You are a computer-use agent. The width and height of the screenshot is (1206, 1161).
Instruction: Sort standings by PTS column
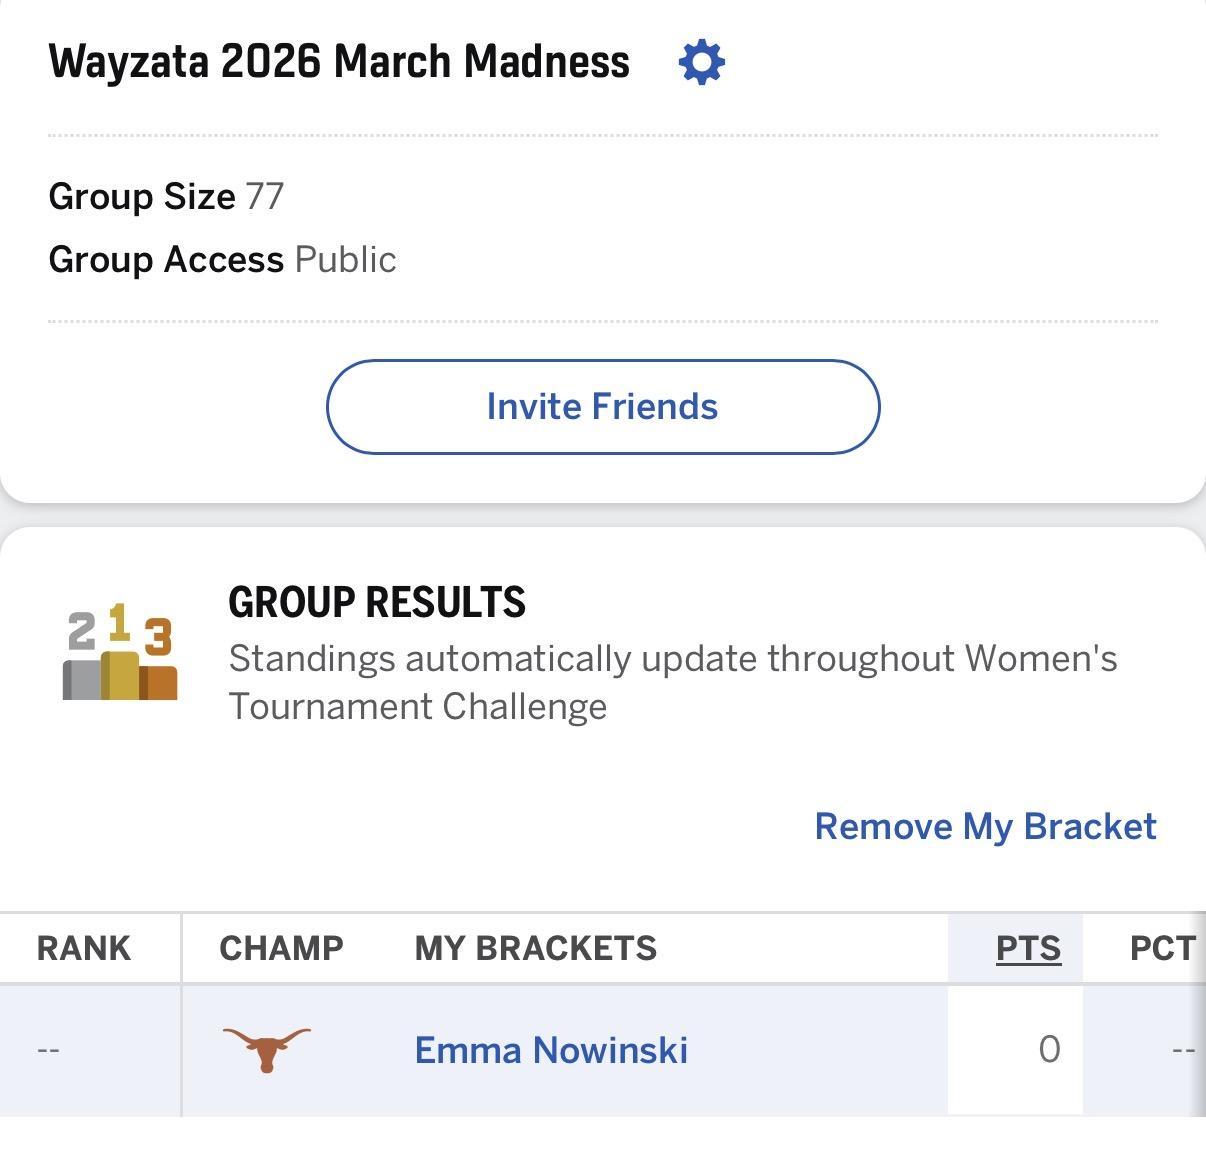pyautogui.click(x=1028, y=948)
